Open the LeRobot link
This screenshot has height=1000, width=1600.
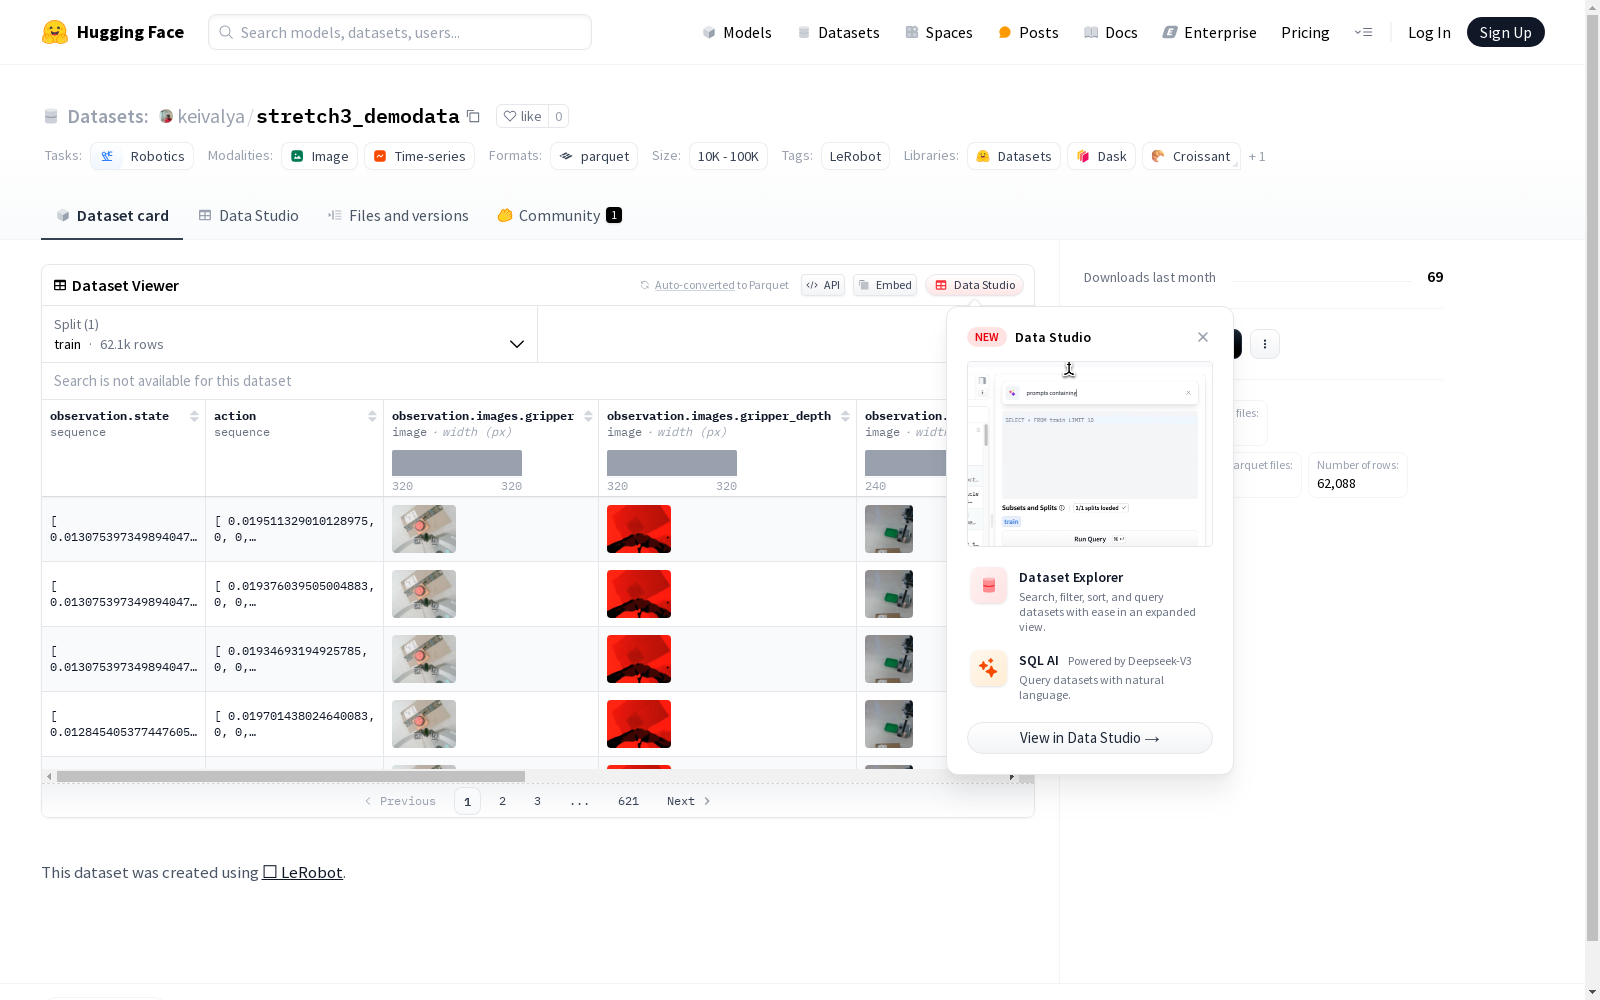coord(303,872)
